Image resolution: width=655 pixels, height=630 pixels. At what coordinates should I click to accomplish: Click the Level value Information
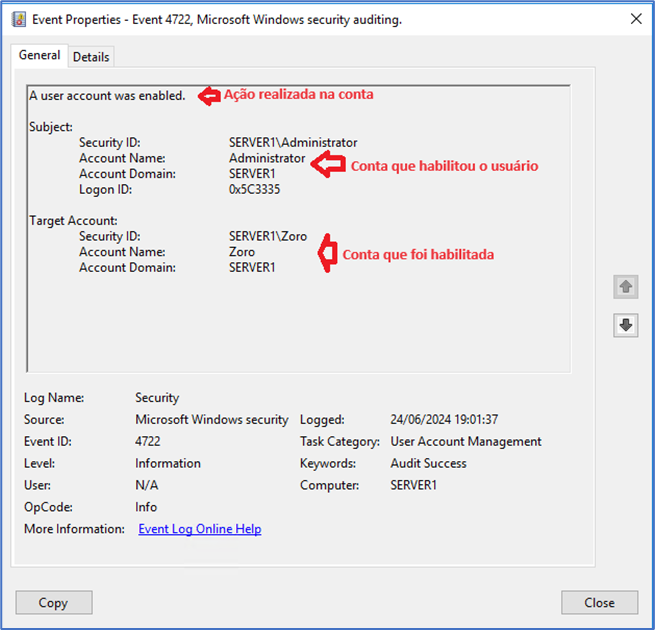coord(168,464)
